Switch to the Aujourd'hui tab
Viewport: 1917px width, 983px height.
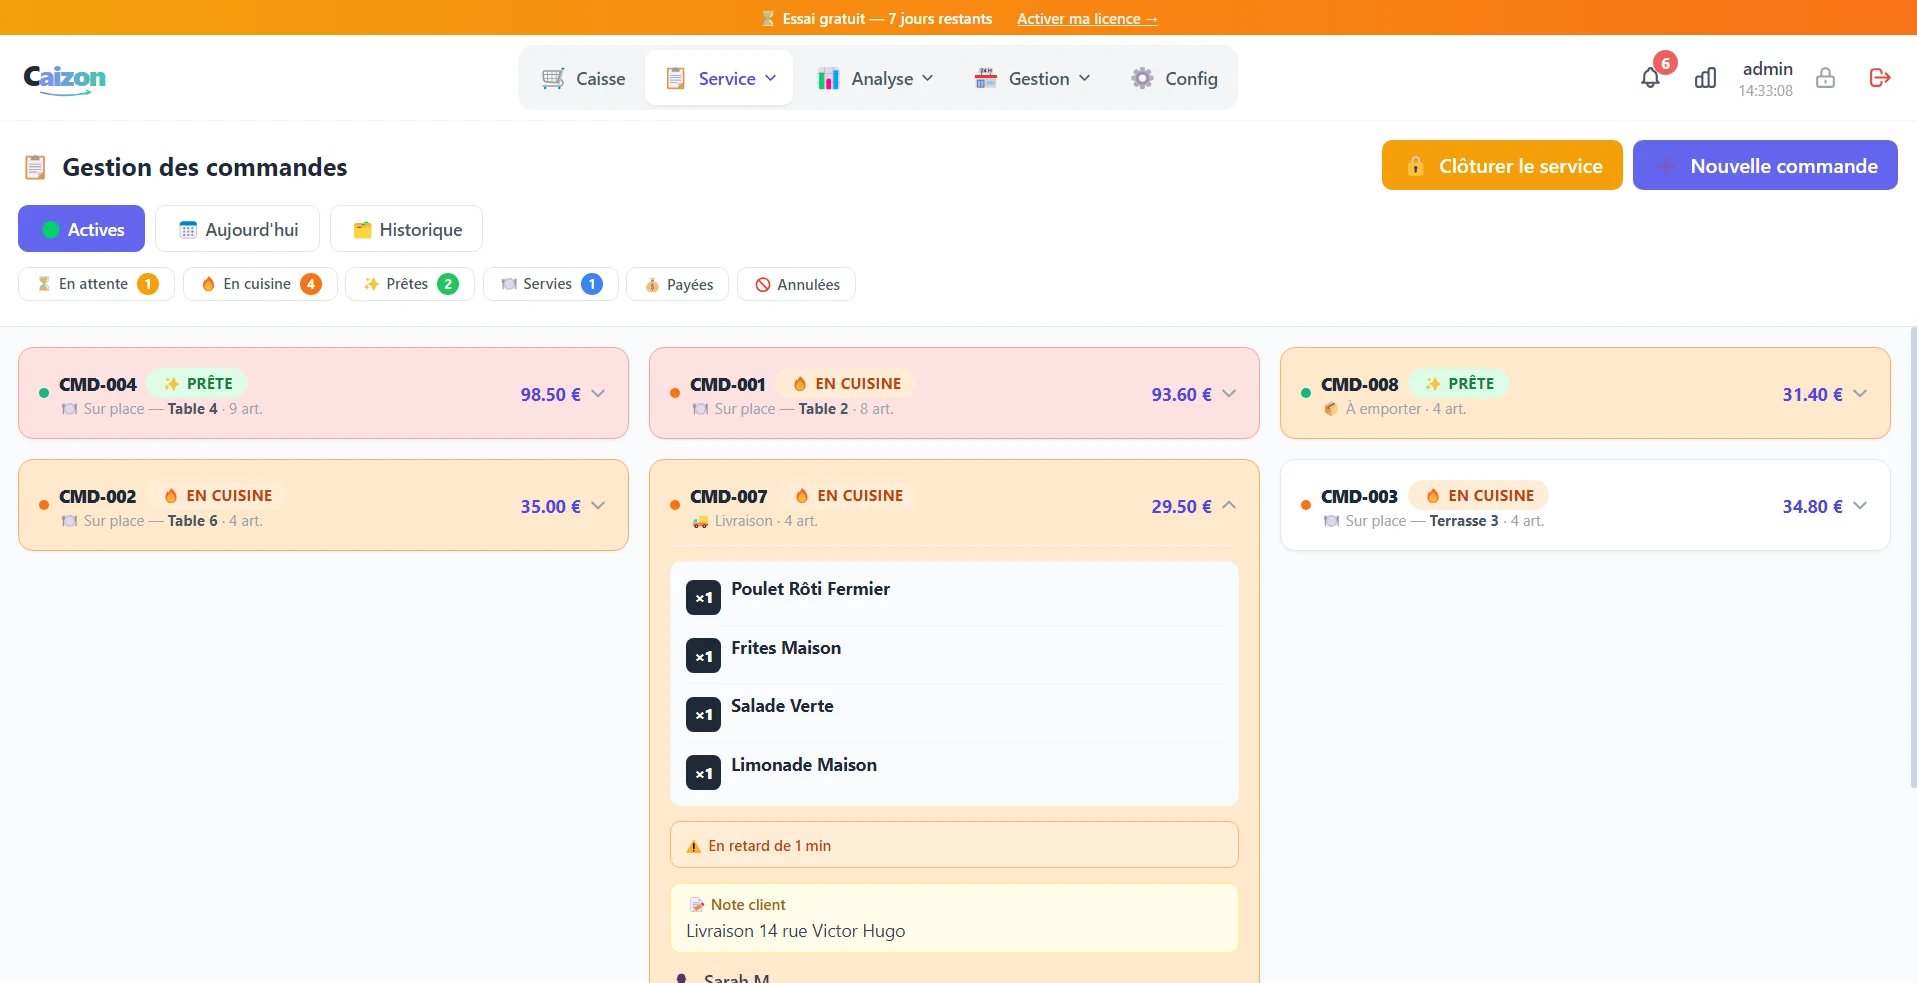coord(237,229)
